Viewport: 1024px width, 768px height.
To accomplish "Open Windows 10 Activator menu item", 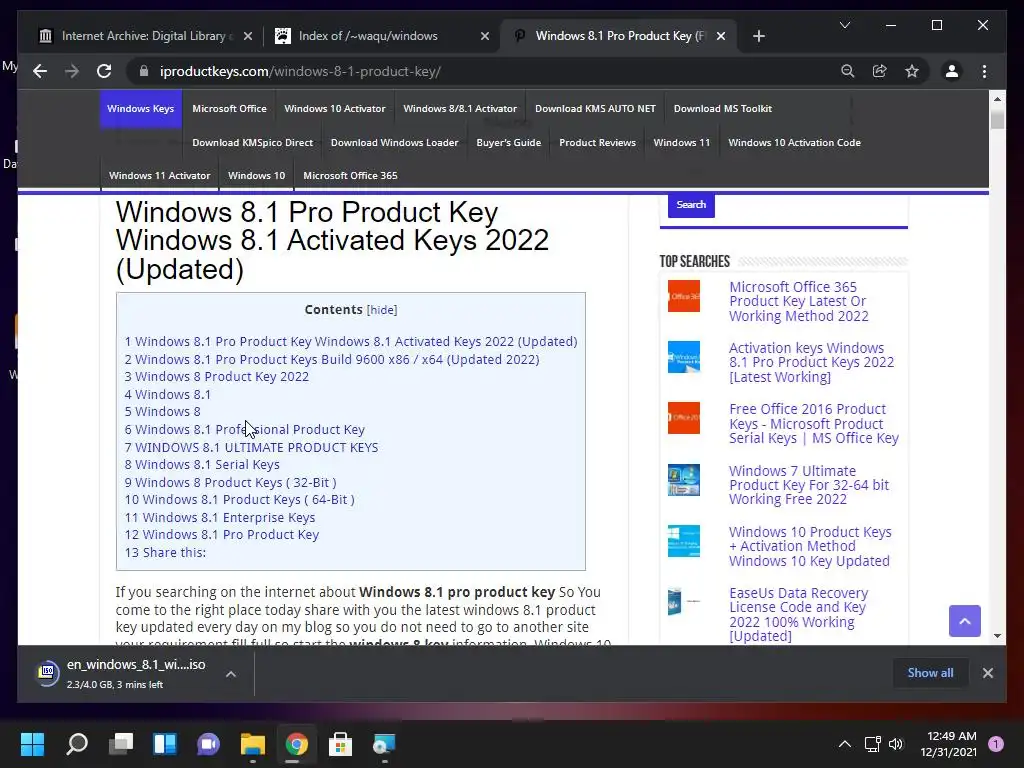I will [334, 108].
